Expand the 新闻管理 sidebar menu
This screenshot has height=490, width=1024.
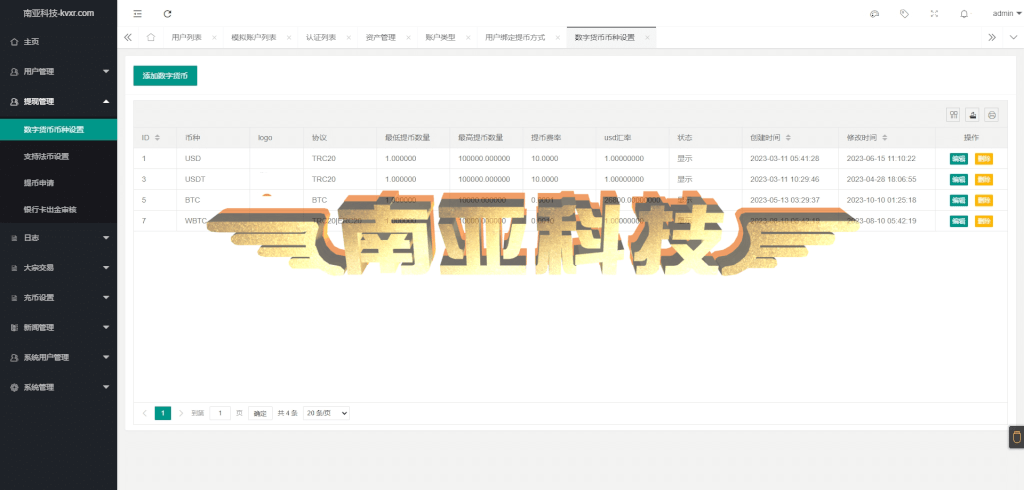[58, 327]
